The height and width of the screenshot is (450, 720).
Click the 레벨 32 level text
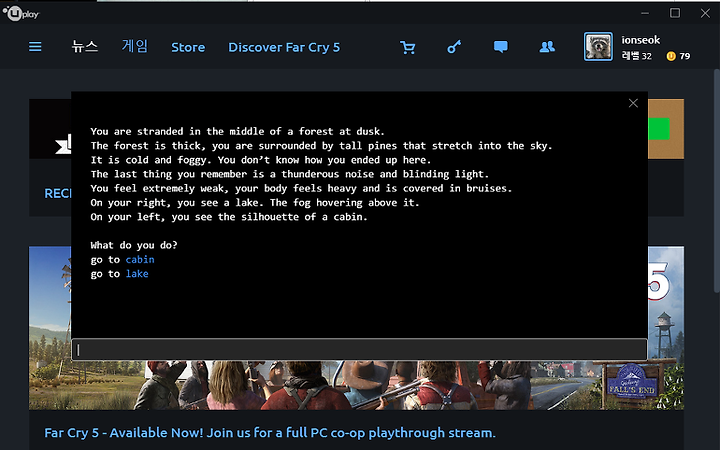tap(636, 56)
